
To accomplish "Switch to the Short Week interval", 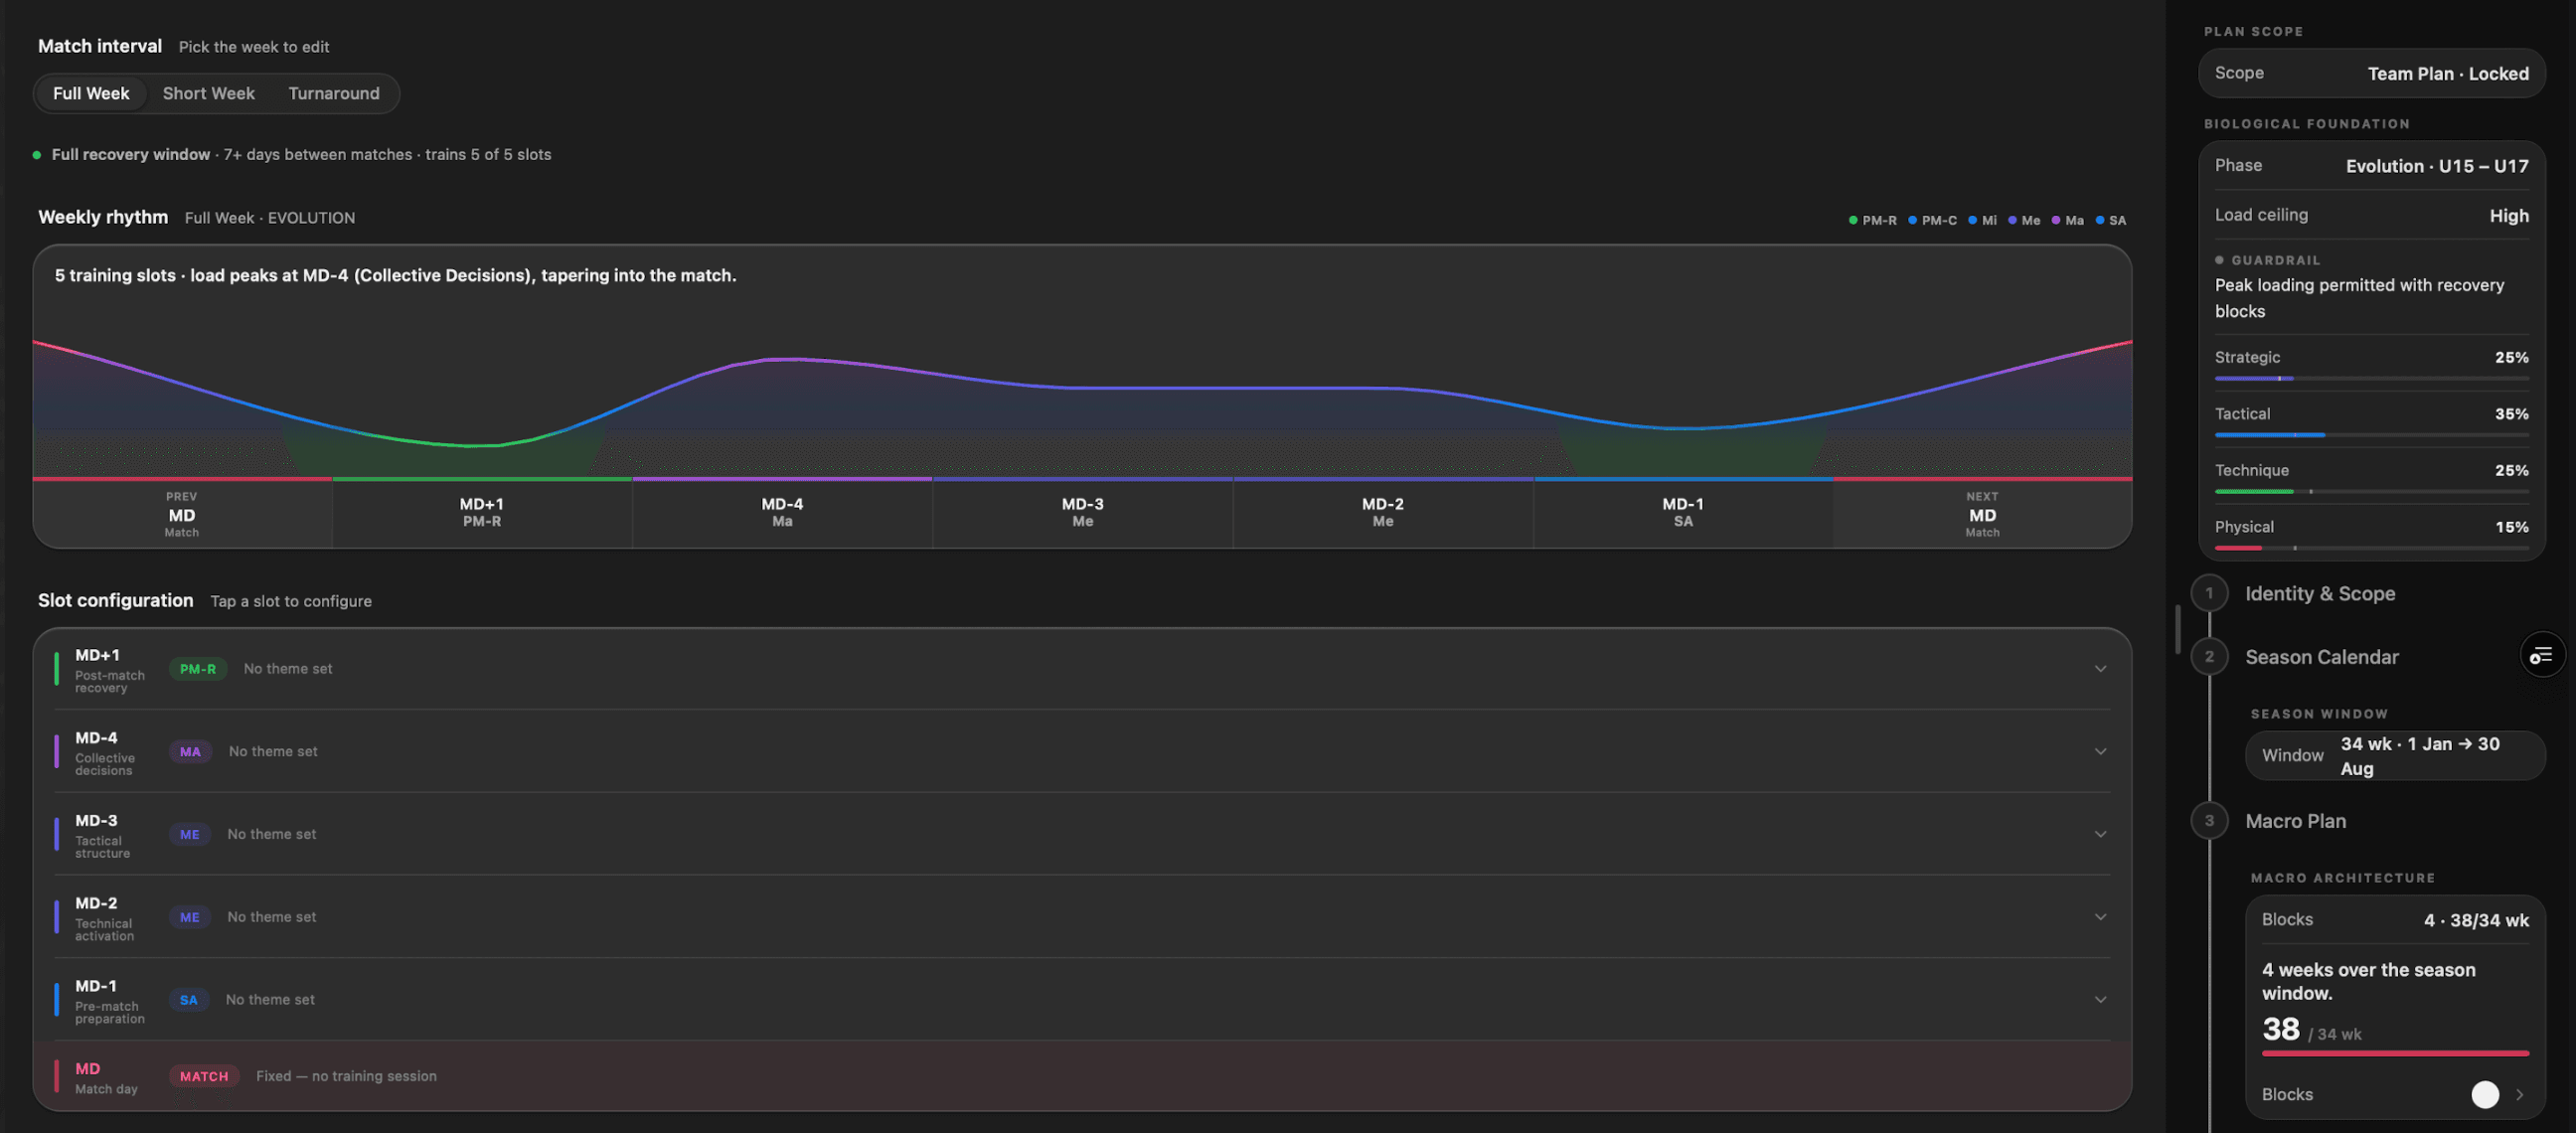I will point(208,93).
